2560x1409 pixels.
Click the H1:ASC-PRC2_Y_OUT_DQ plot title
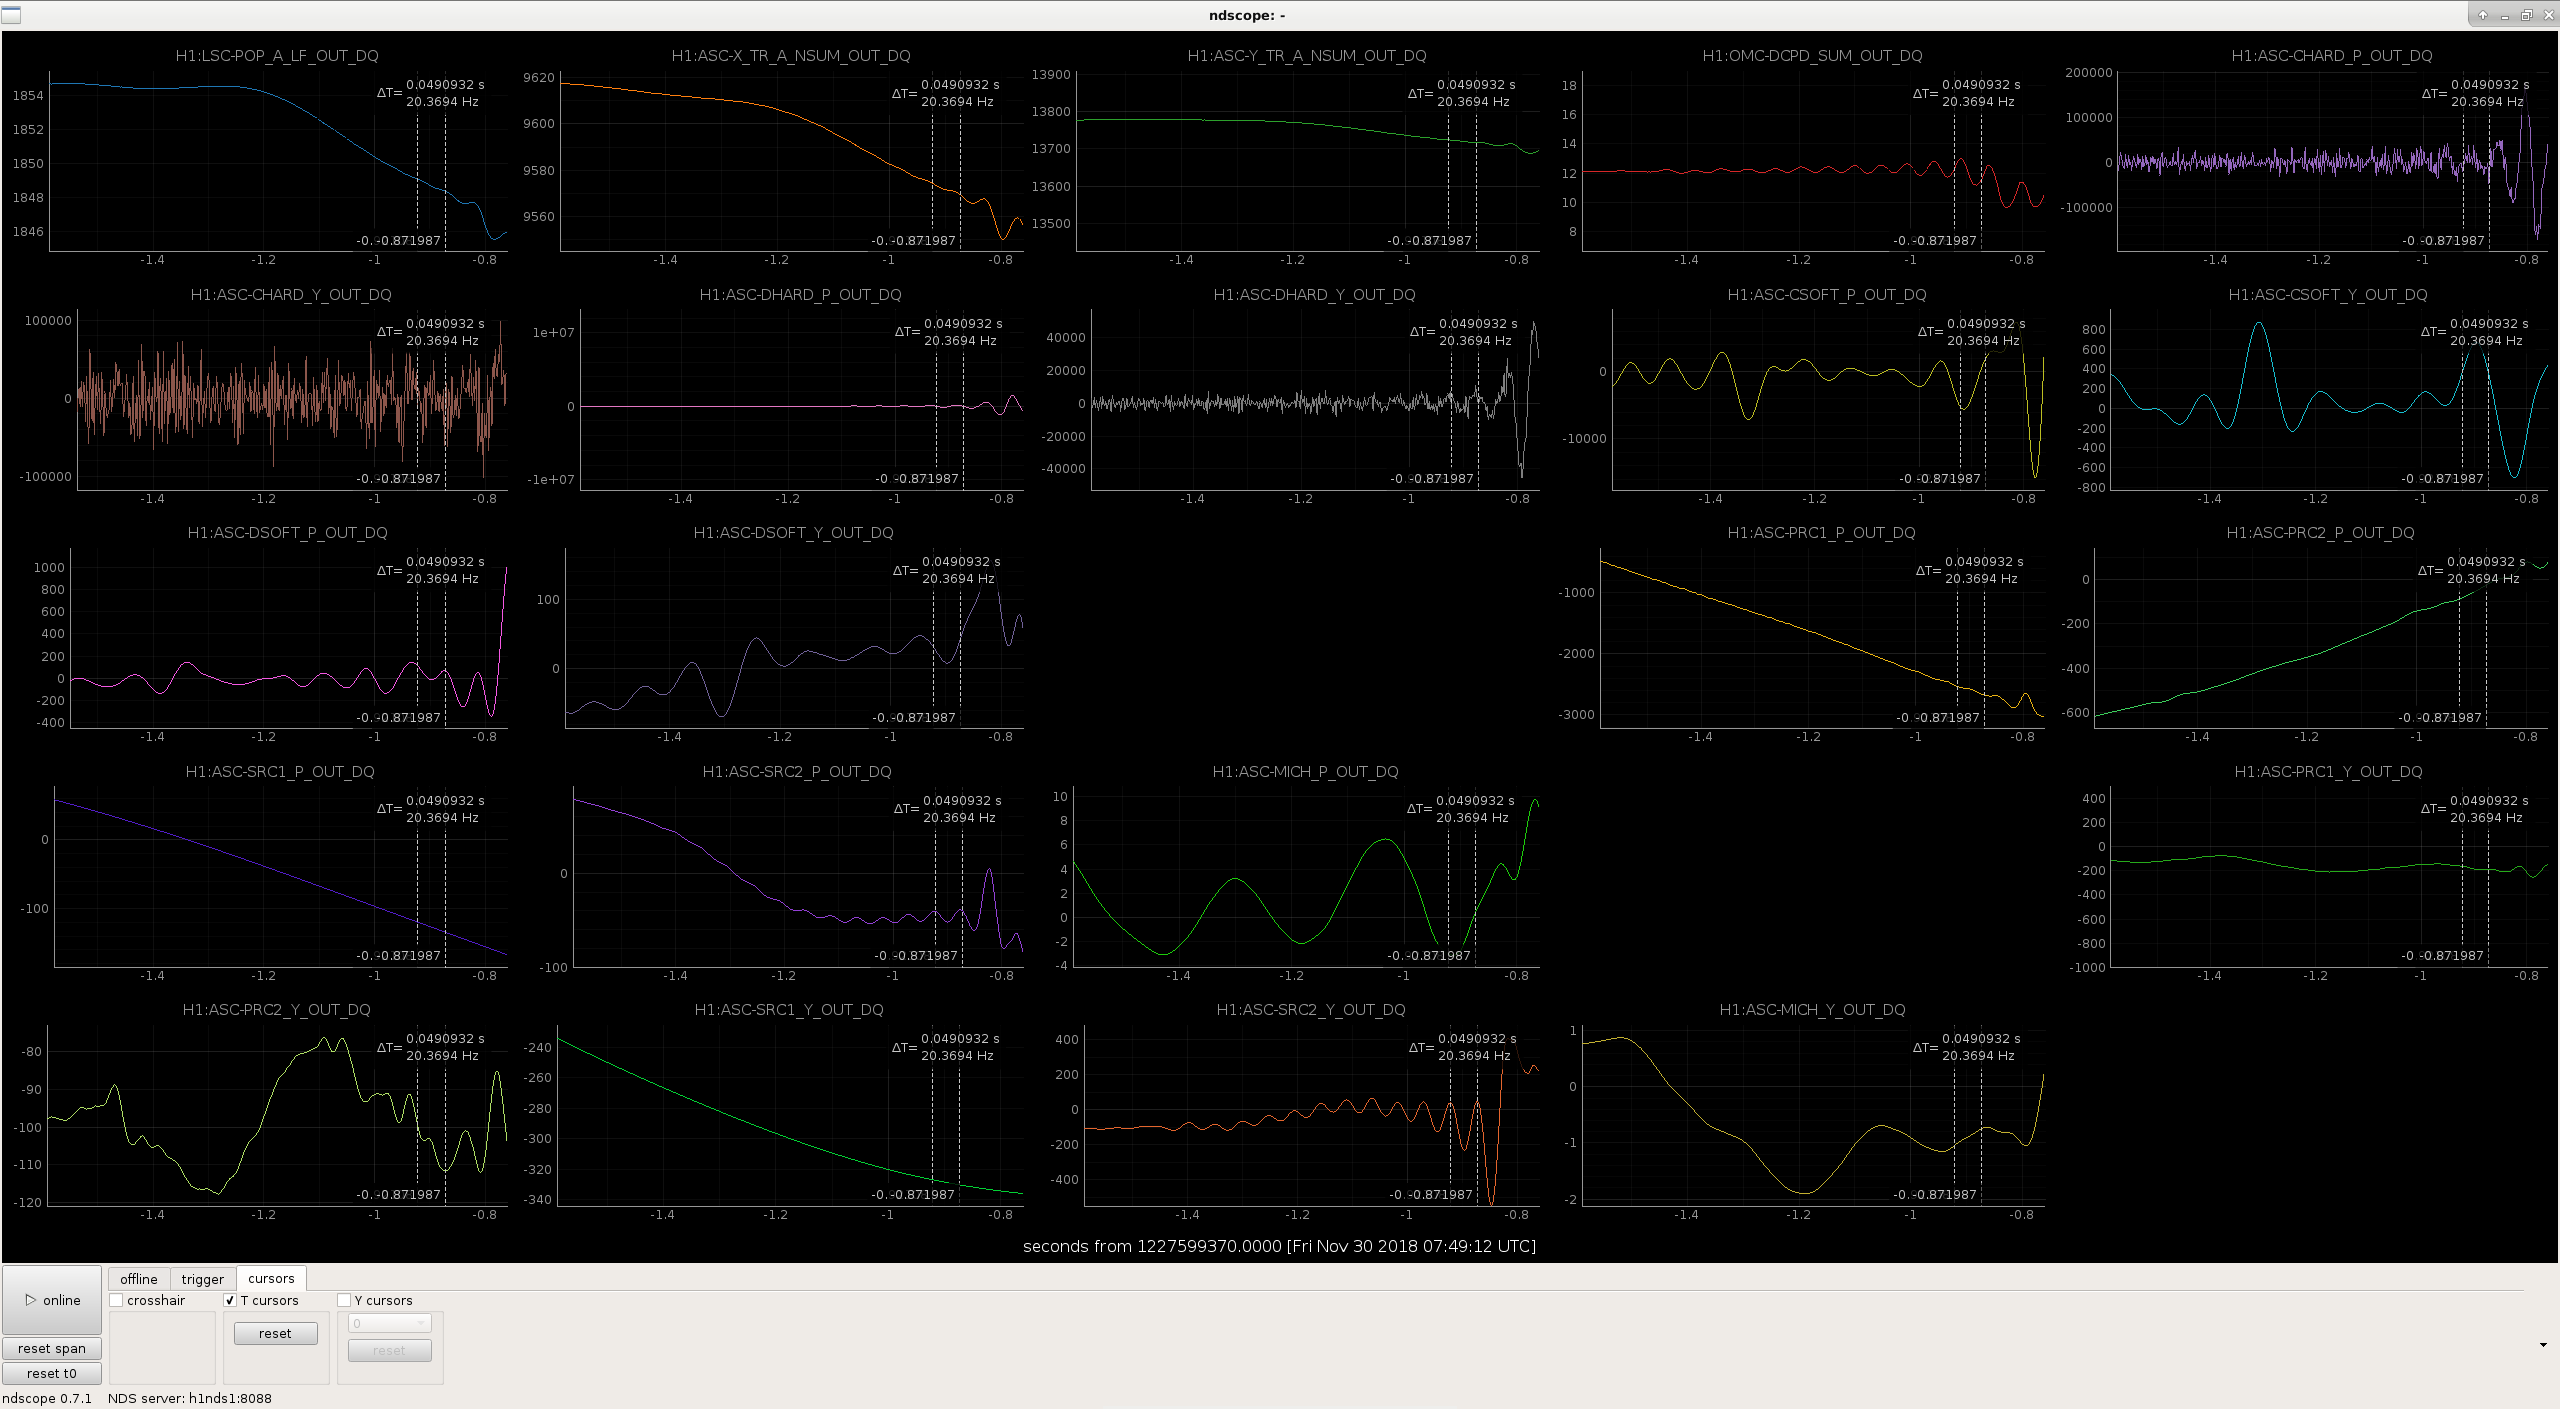[x=276, y=1010]
